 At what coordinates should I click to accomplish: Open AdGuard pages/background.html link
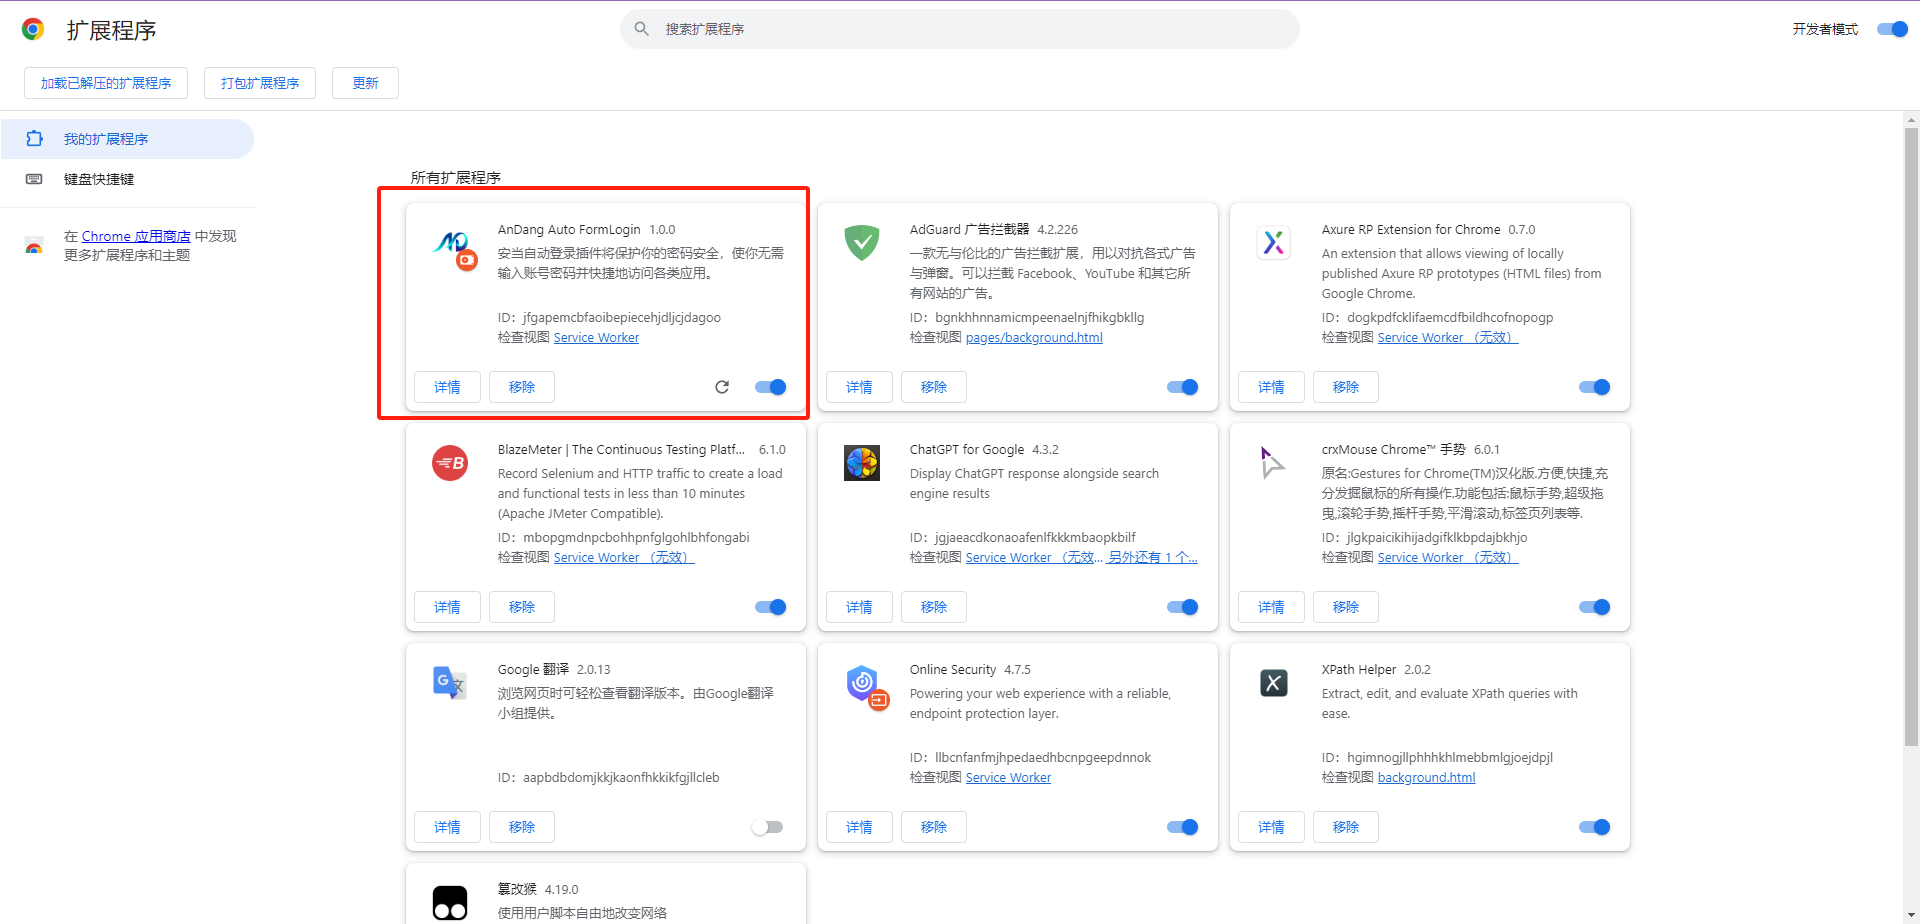[x=1034, y=338]
